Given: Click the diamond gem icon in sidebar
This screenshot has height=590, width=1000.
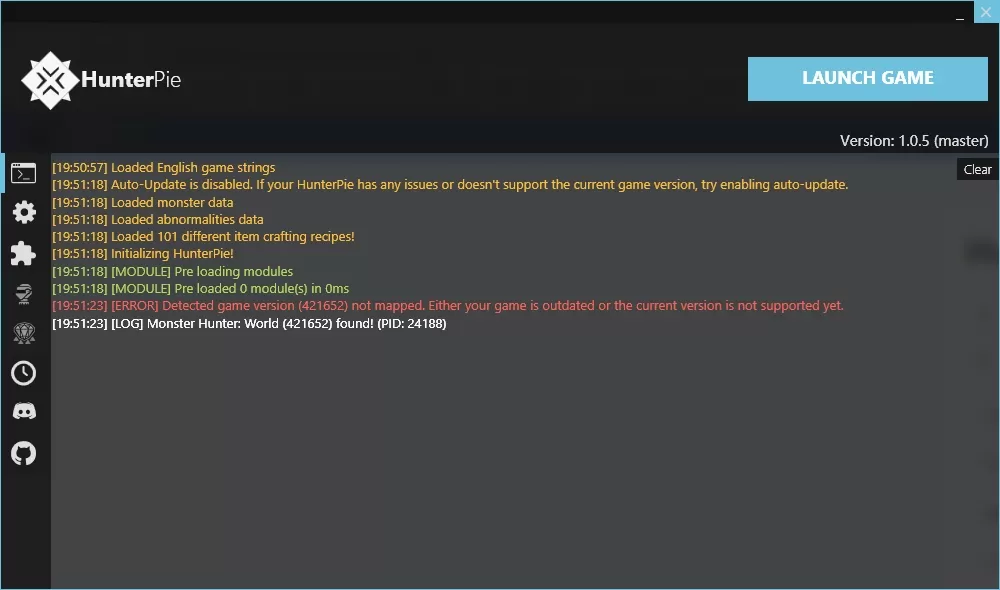Looking at the screenshot, I should pyautogui.click(x=24, y=333).
